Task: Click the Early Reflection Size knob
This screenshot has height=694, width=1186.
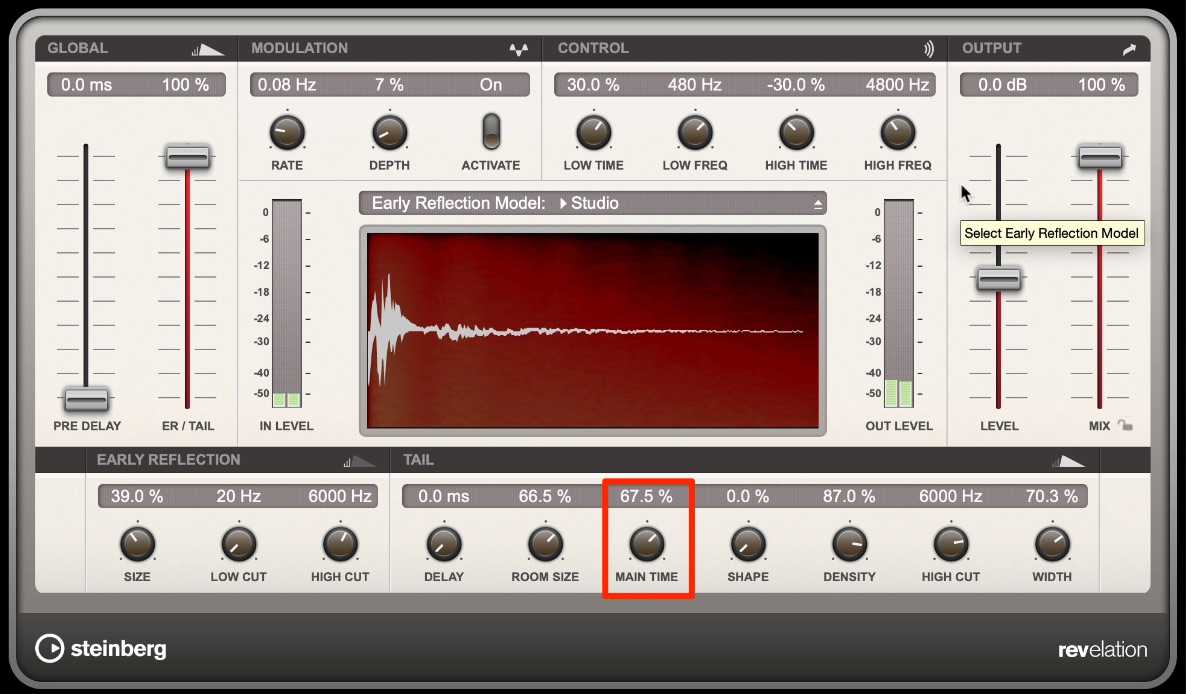Action: (137, 544)
